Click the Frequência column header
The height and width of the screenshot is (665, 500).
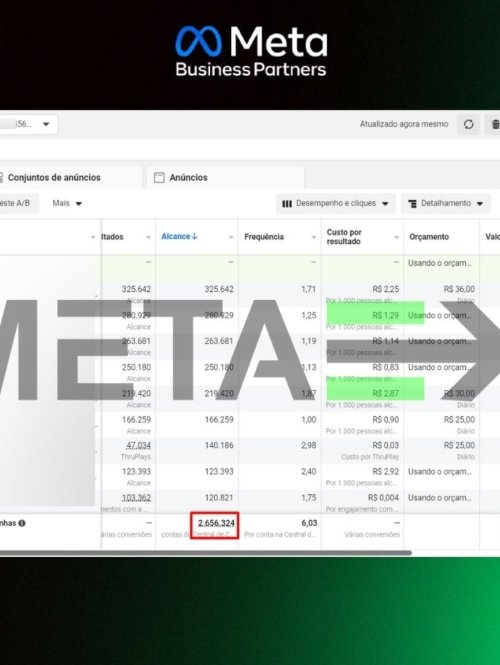(x=264, y=237)
